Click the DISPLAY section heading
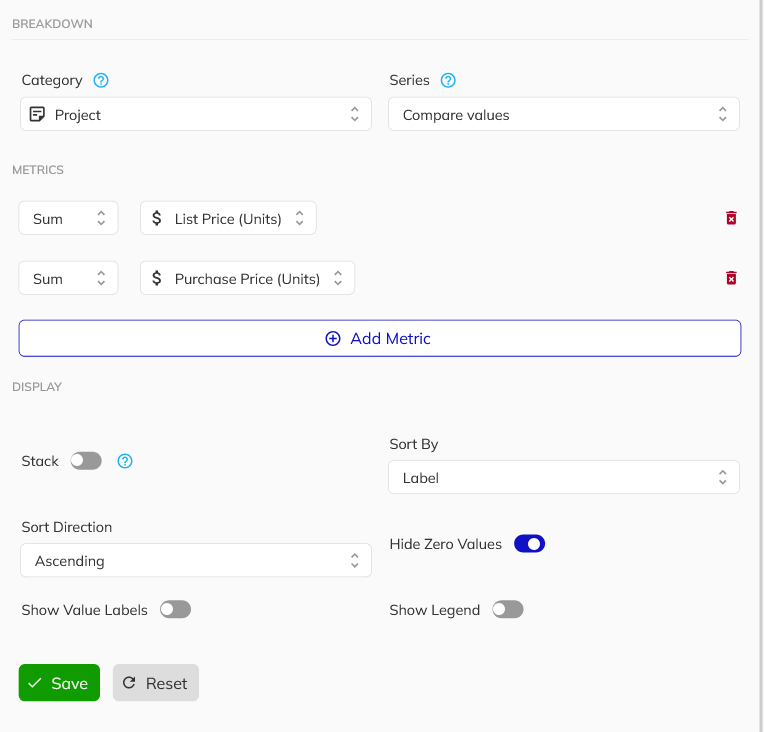 (x=37, y=387)
